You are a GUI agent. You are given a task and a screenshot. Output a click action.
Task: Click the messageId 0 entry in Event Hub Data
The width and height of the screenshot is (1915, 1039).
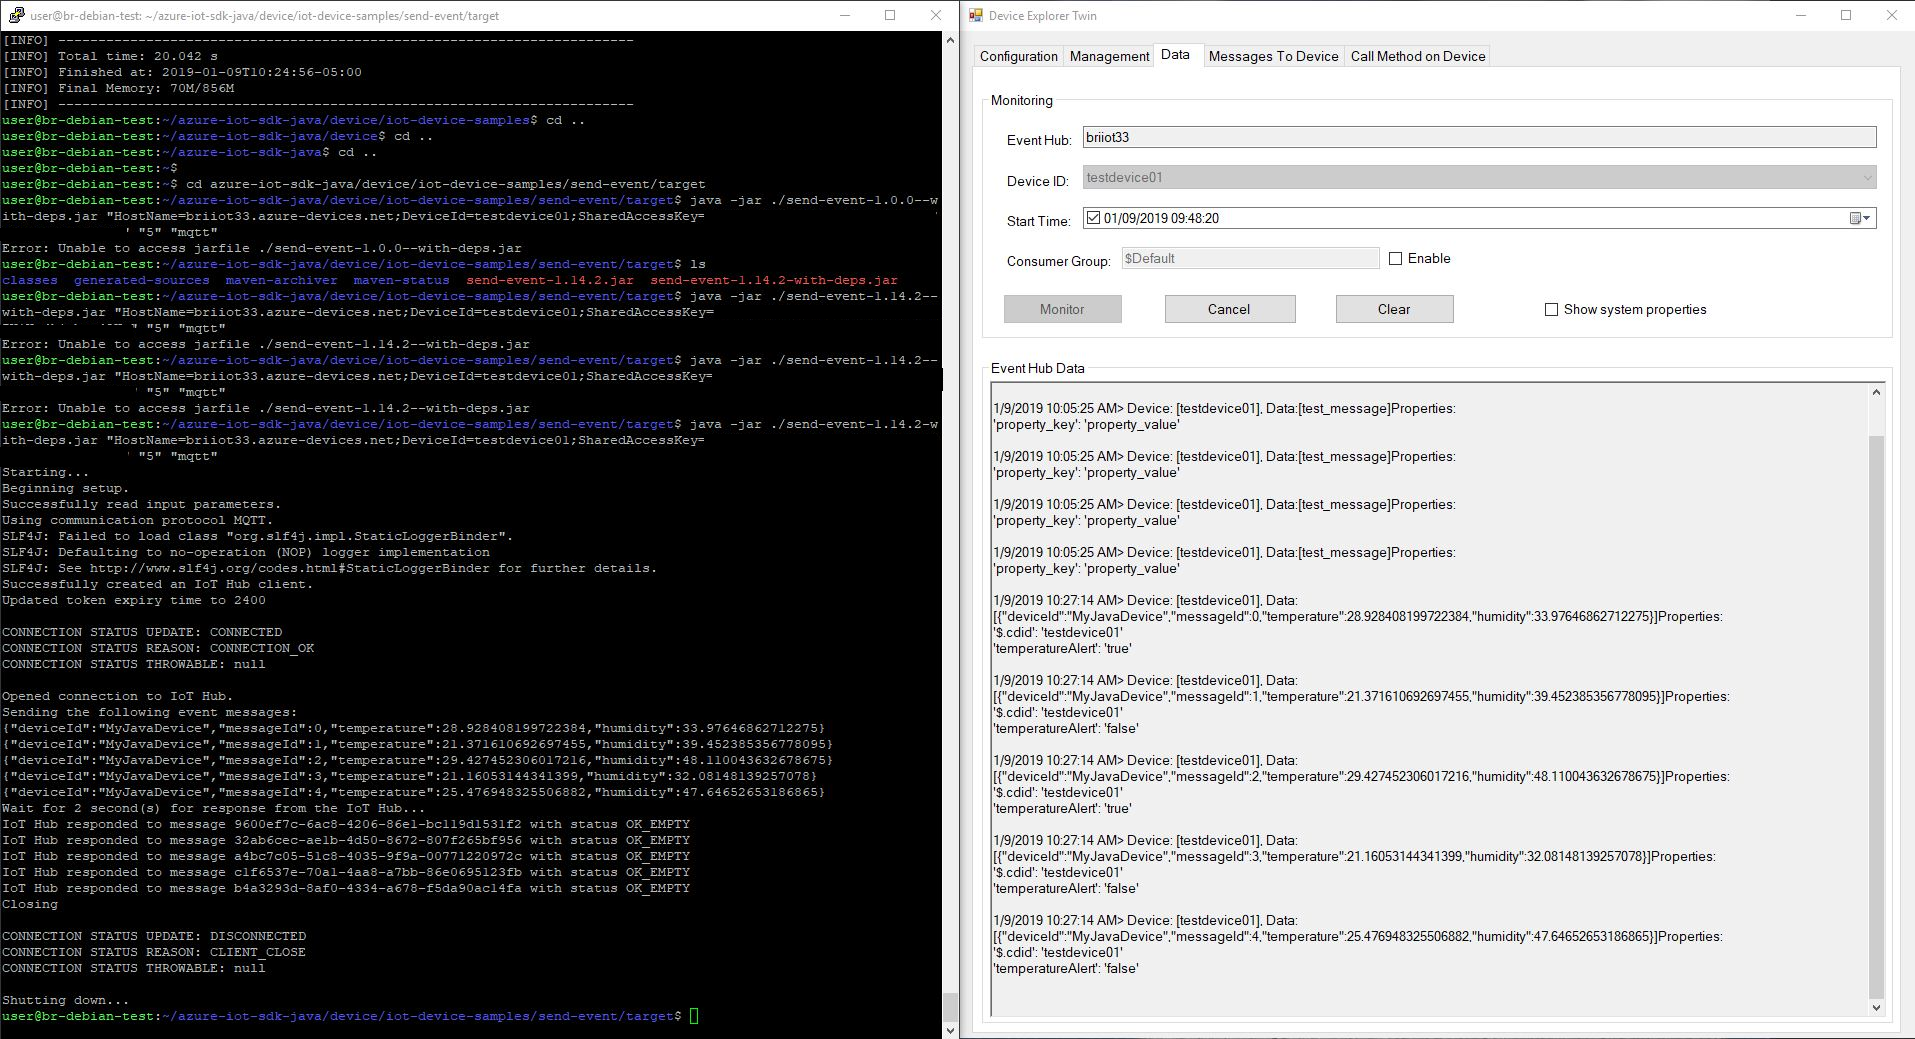coord(1358,624)
